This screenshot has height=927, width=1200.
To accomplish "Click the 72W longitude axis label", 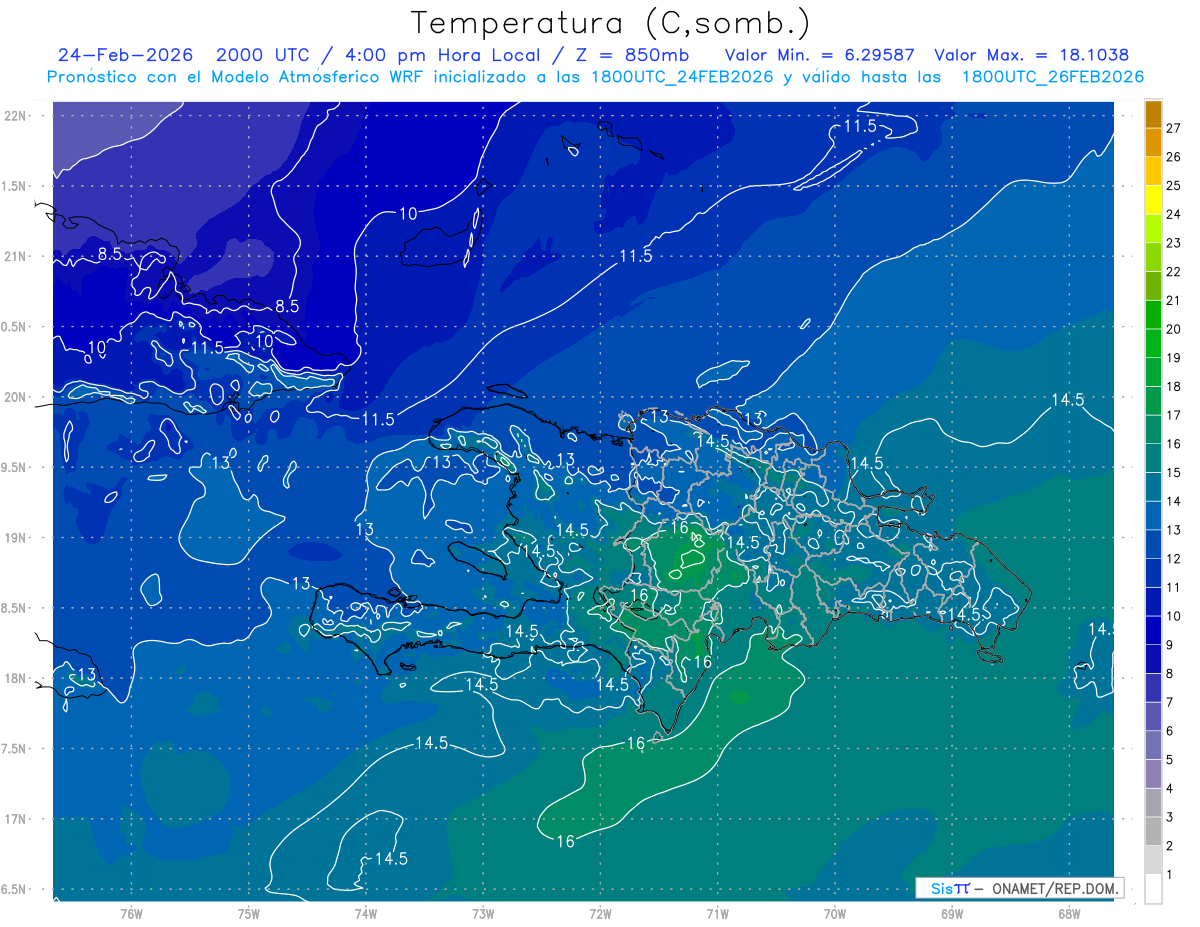I will coord(600,913).
